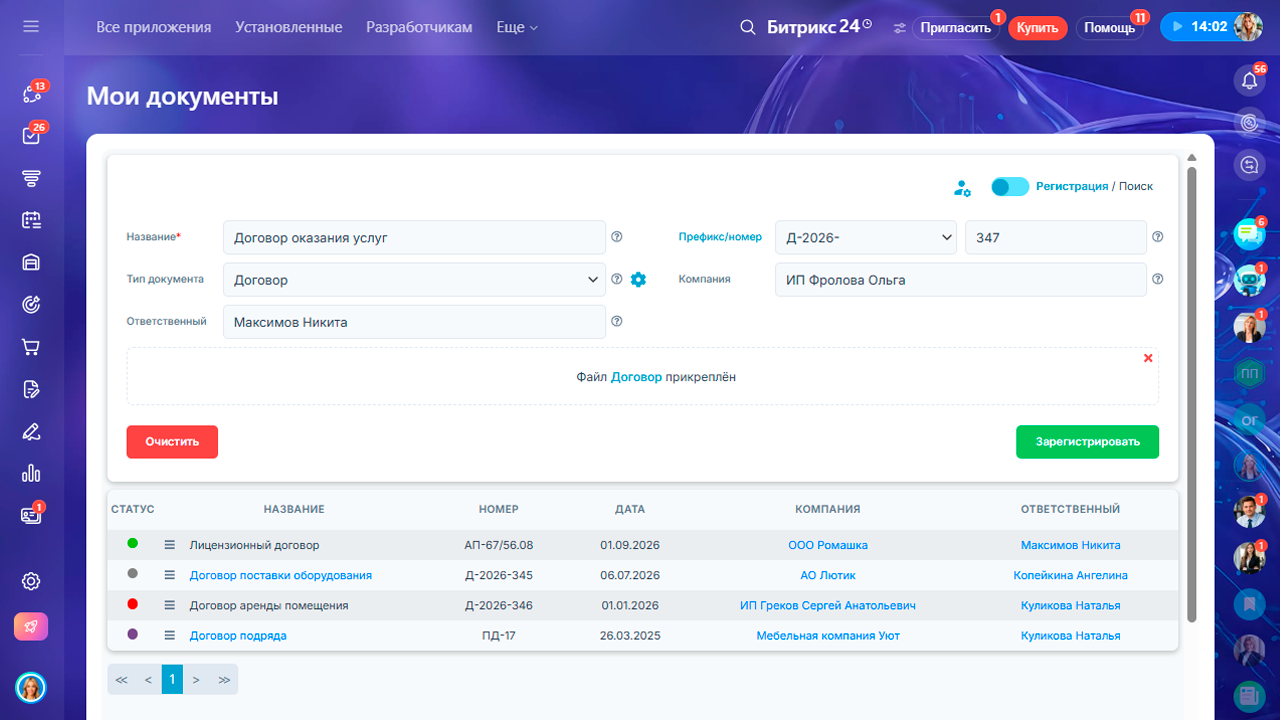Open the calendar icon in left sidebar
The height and width of the screenshot is (720, 1280).
(31, 220)
